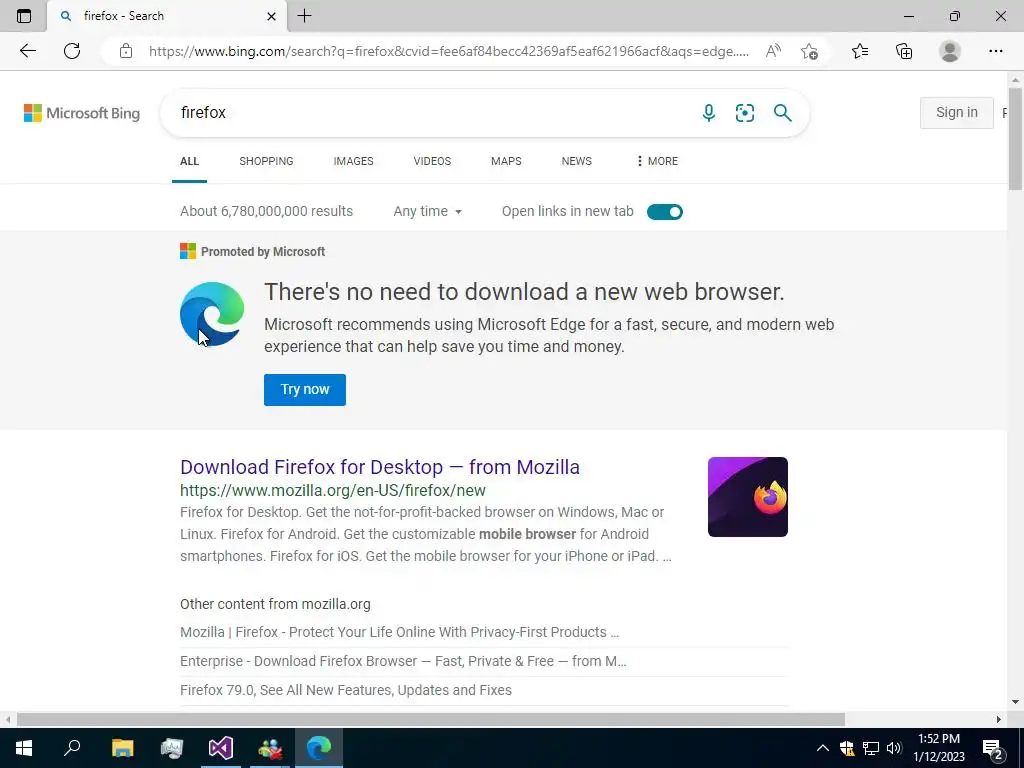Image resolution: width=1024 pixels, height=768 pixels.
Task: Open the profile avatar menu
Action: (950, 51)
